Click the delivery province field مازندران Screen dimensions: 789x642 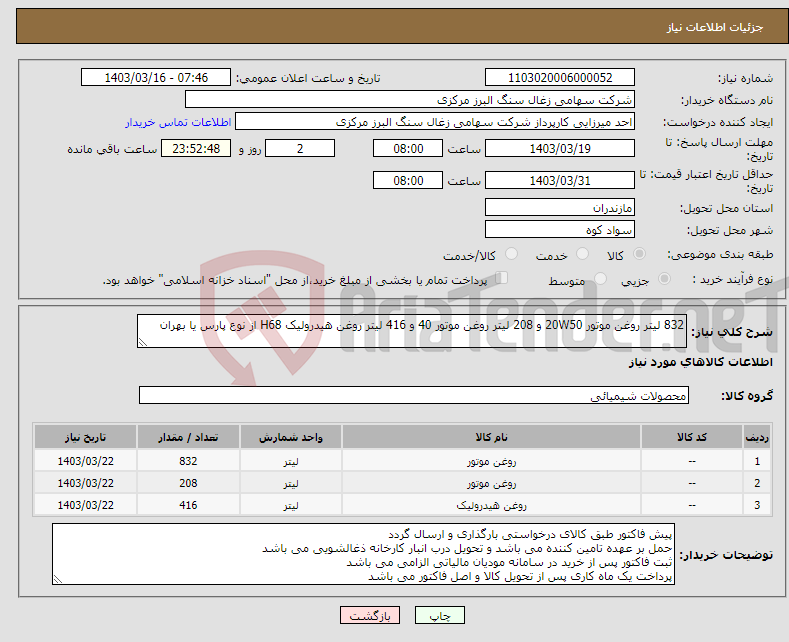560,207
